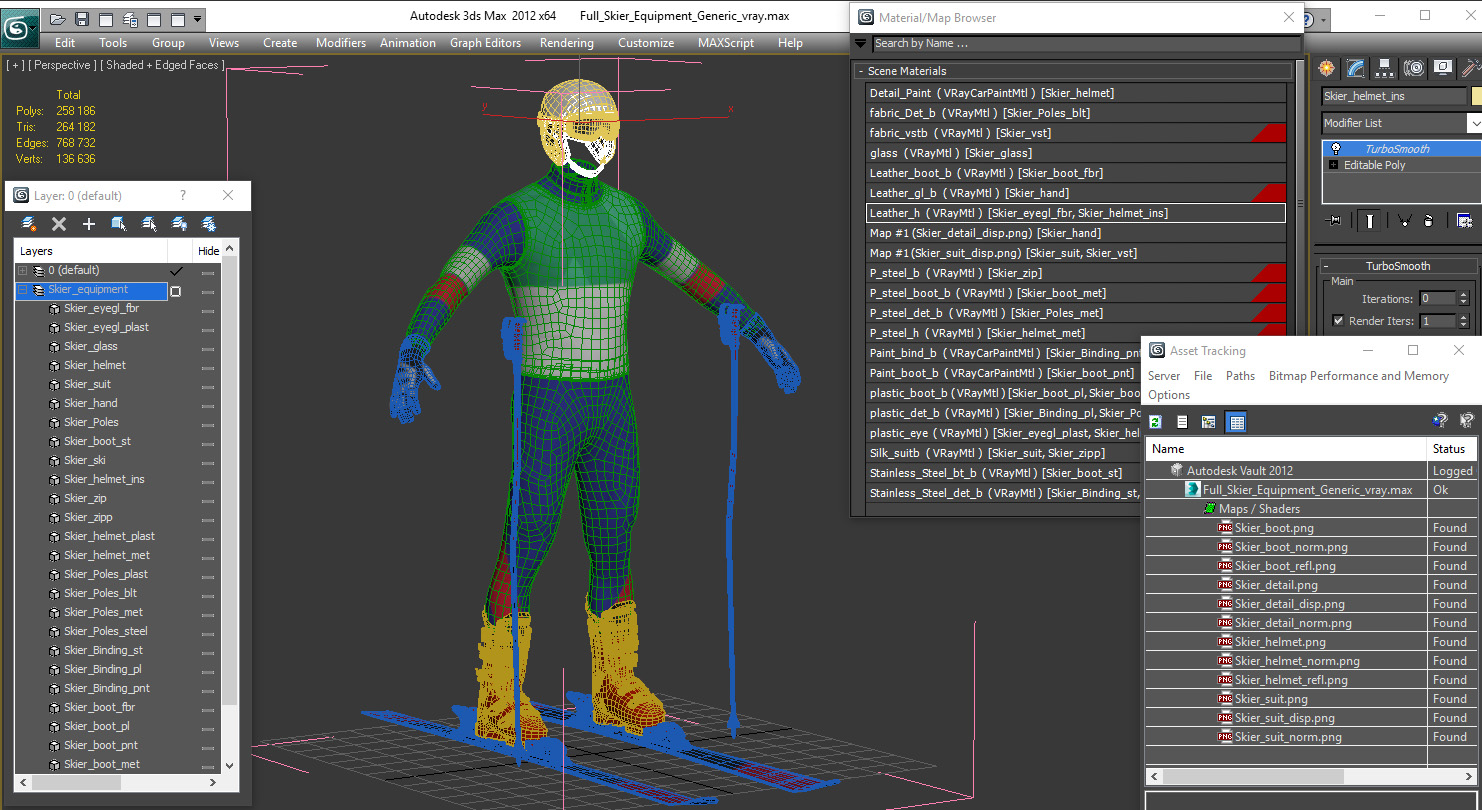Click the Open File icon in quick access toolbar
Viewport: 1482px width, 810px height.
click(58, 19)
